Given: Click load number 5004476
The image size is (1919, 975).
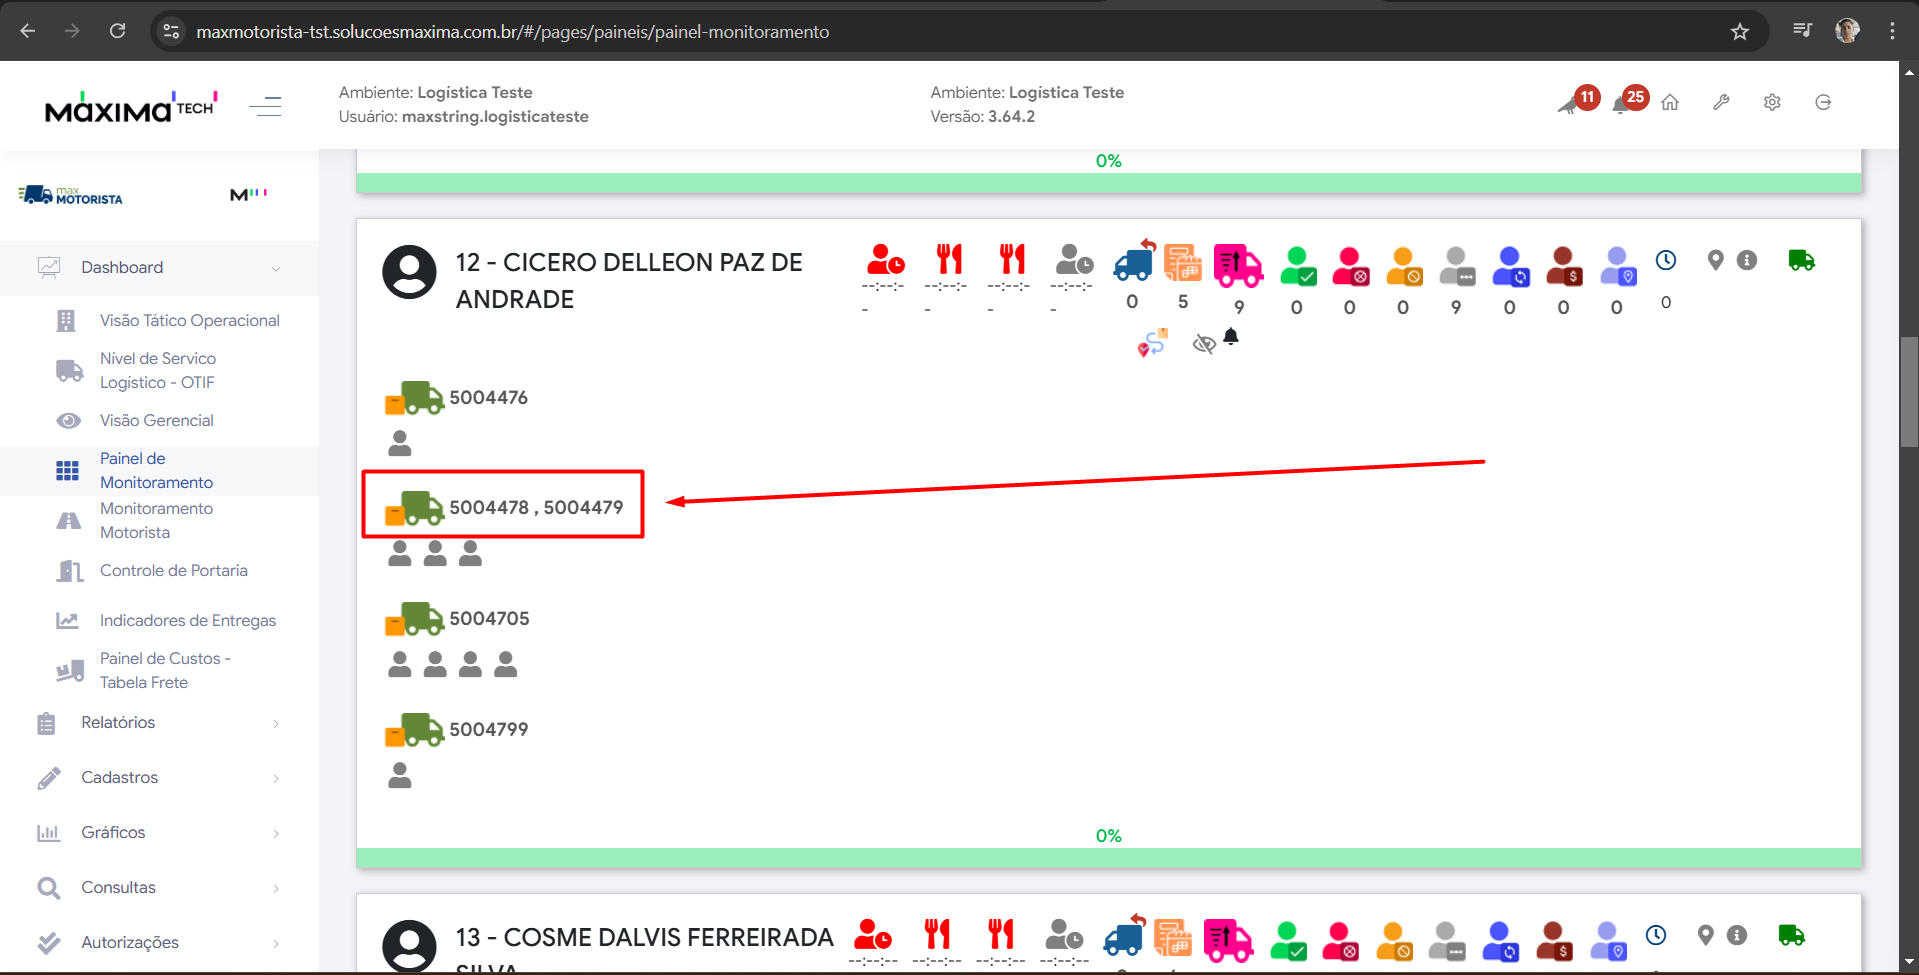Looking at the screenshot, I should click(489, 397).
